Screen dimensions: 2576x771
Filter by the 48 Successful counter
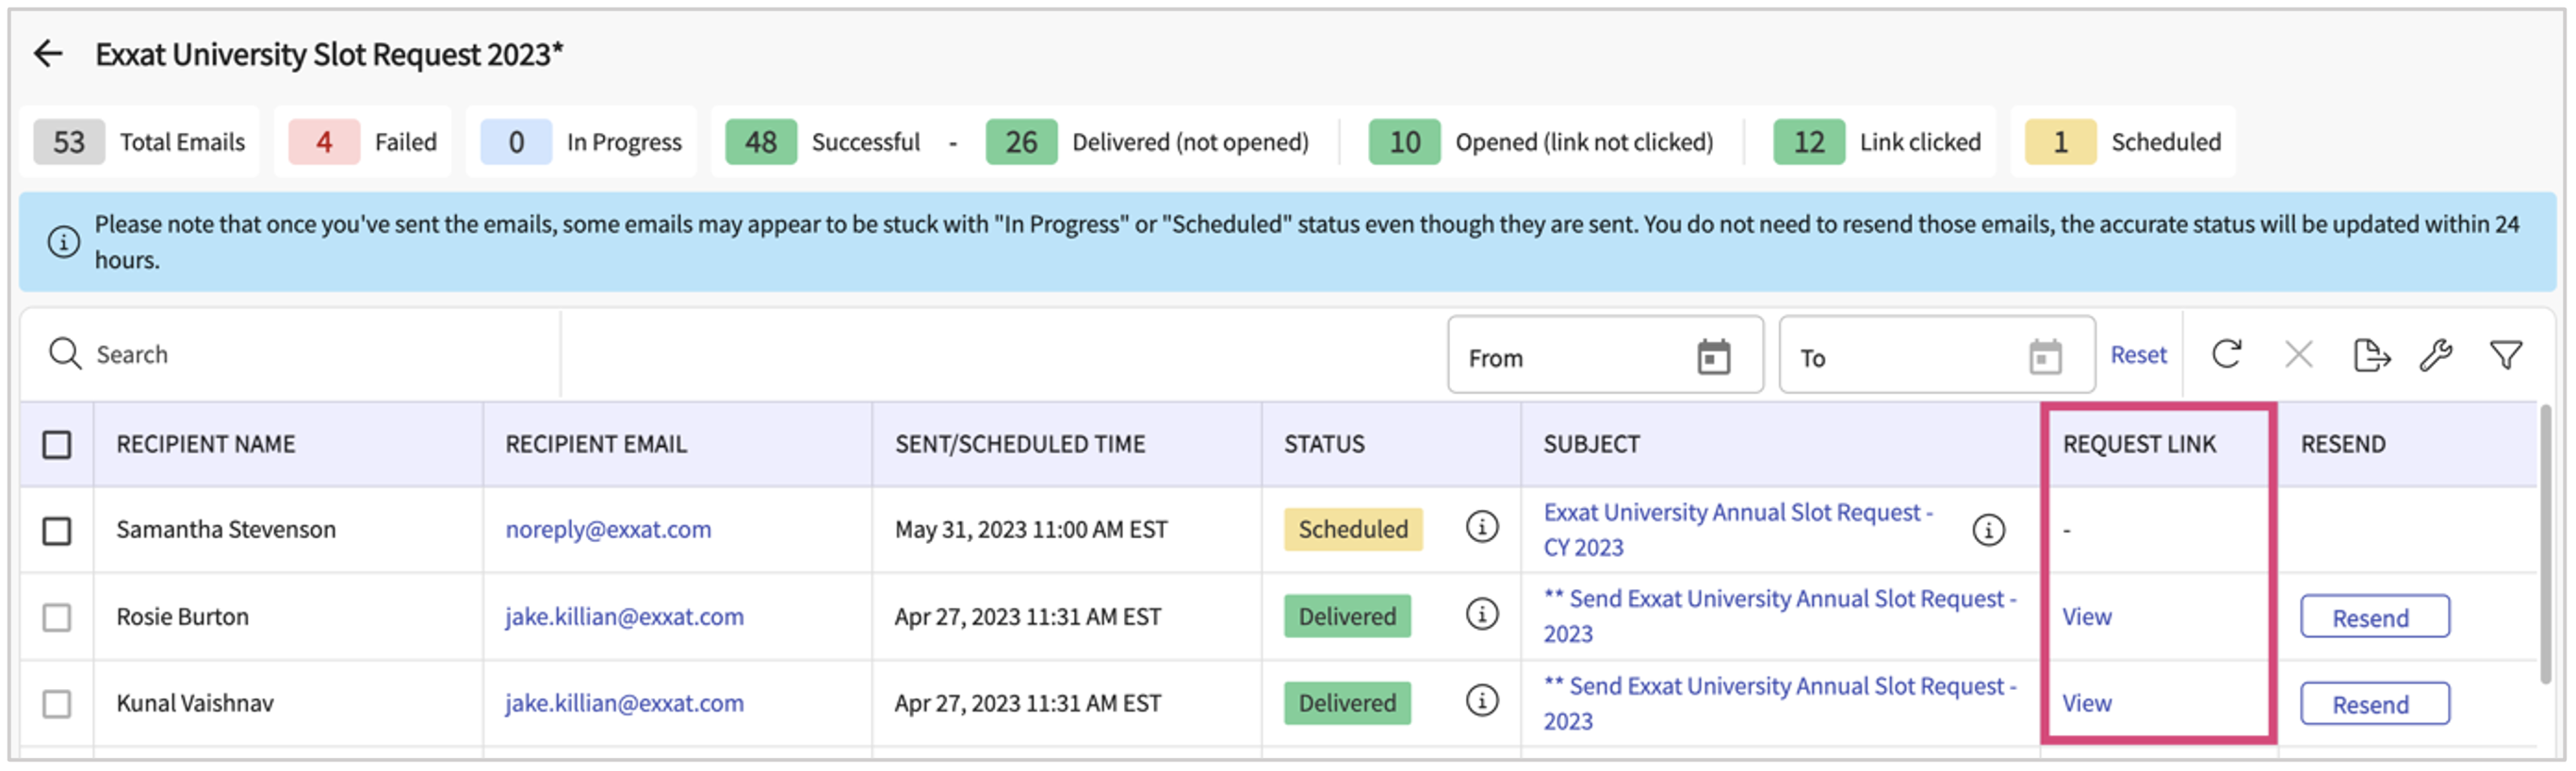pos(823,142)
